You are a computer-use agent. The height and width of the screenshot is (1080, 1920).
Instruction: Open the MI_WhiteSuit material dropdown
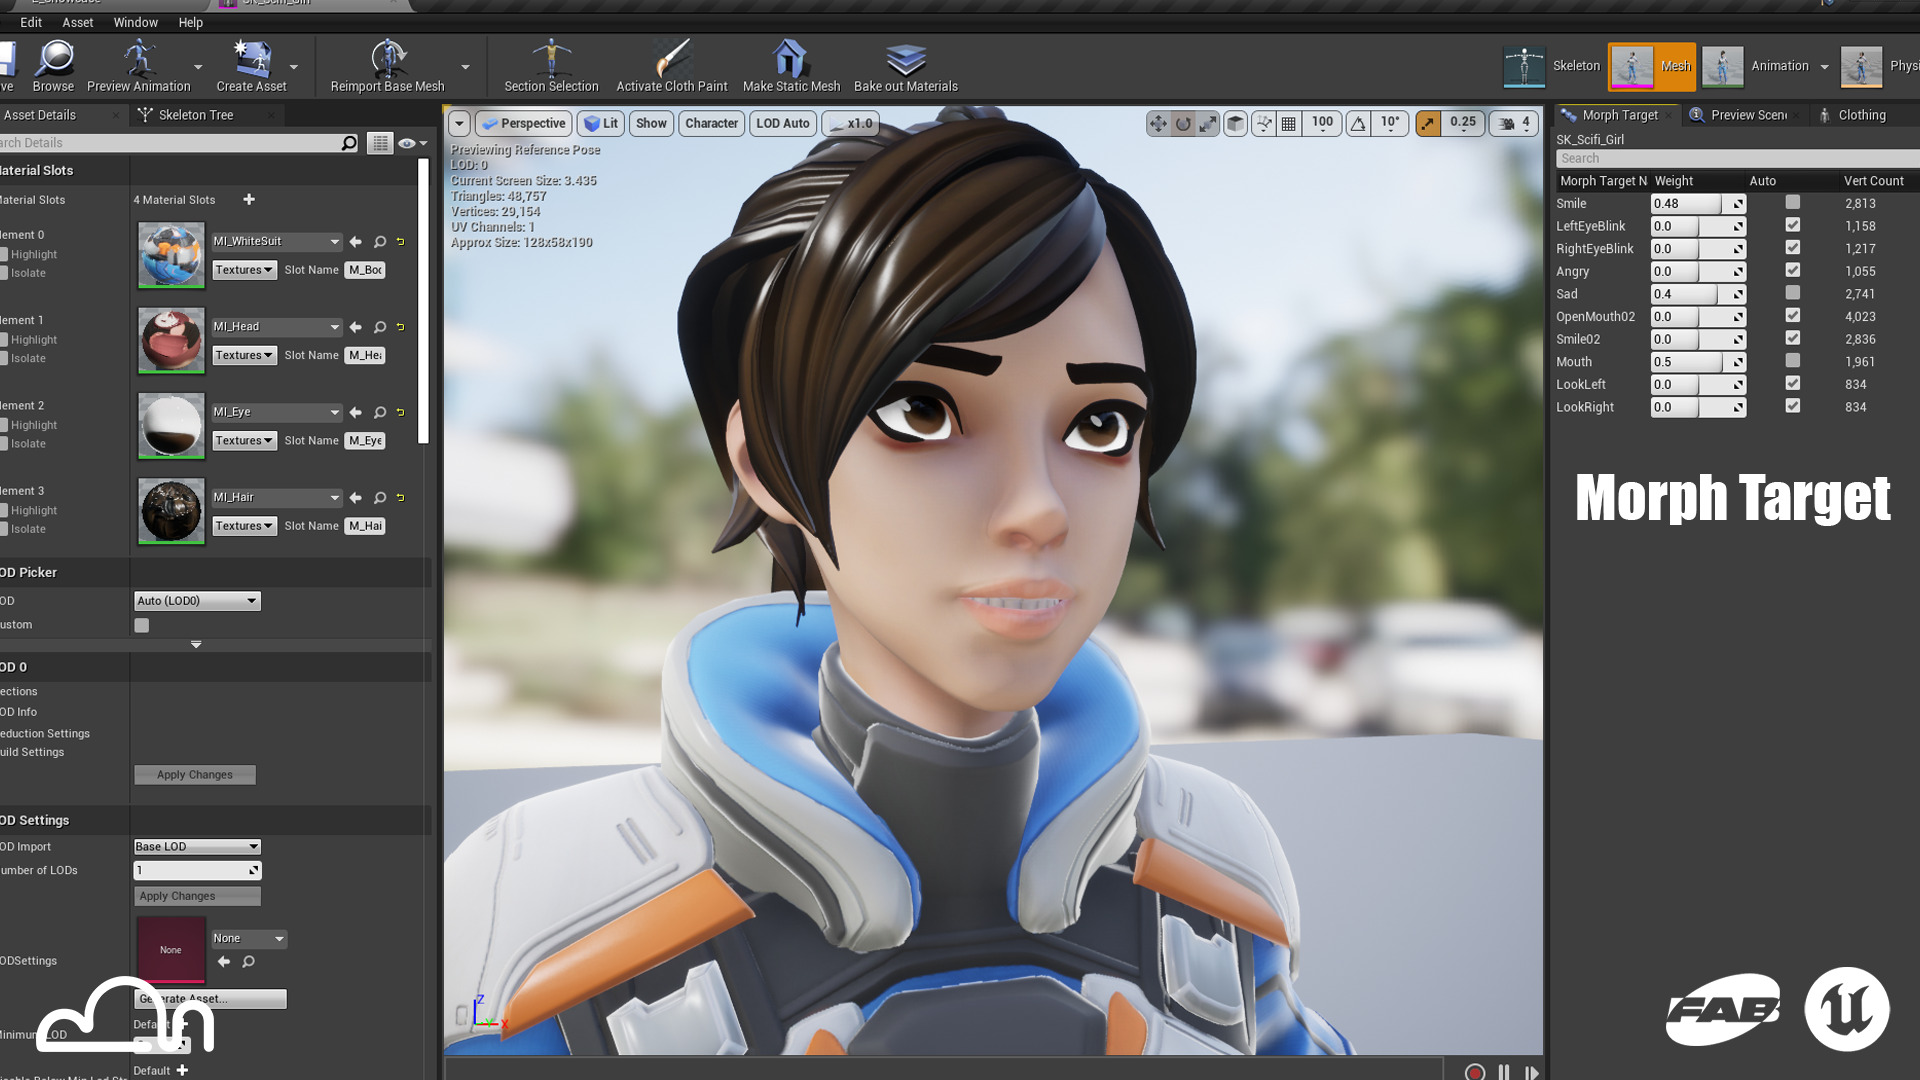tap(277, 242)
